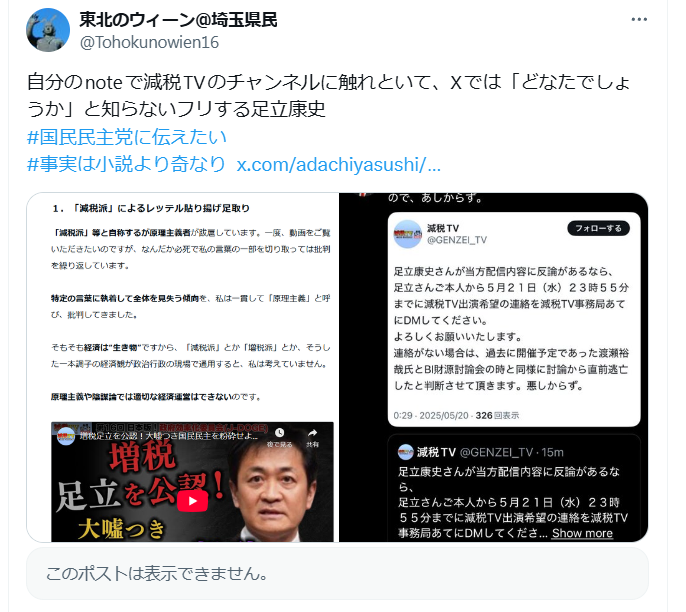
Task: Play the YouTube video thumbnail
Action: tap(192, 501)
